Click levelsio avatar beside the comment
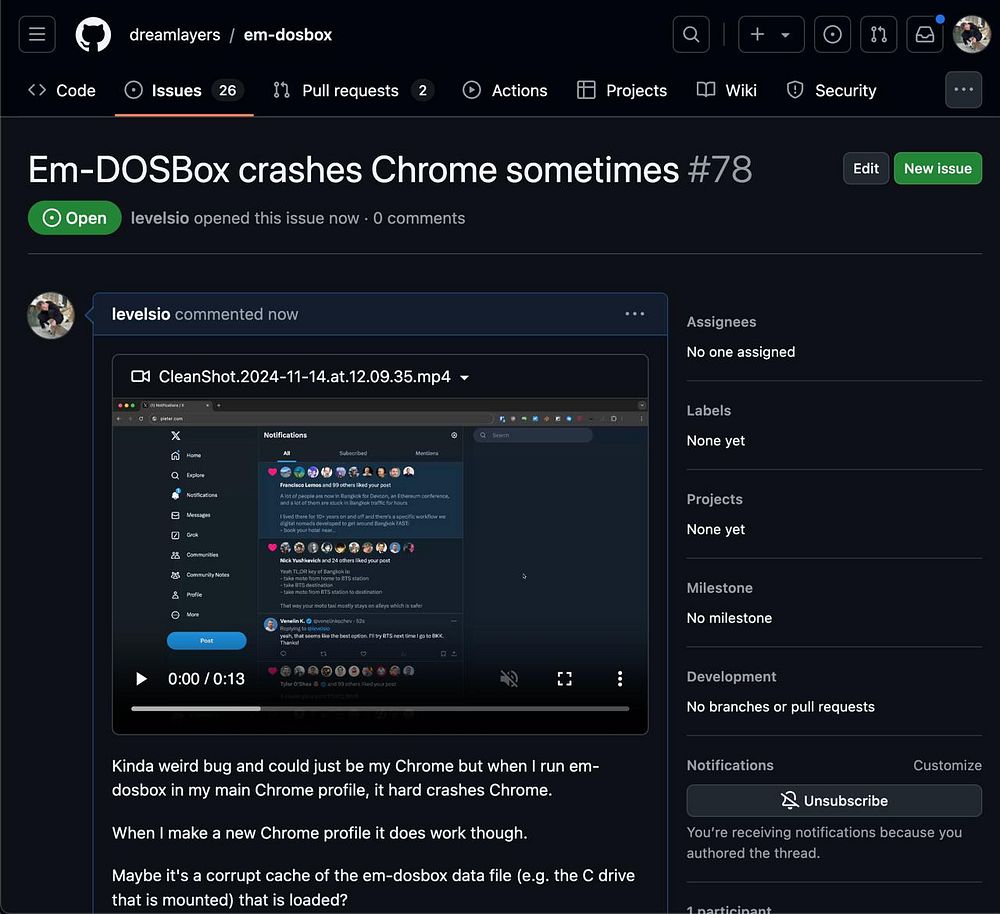 point(51,316)
